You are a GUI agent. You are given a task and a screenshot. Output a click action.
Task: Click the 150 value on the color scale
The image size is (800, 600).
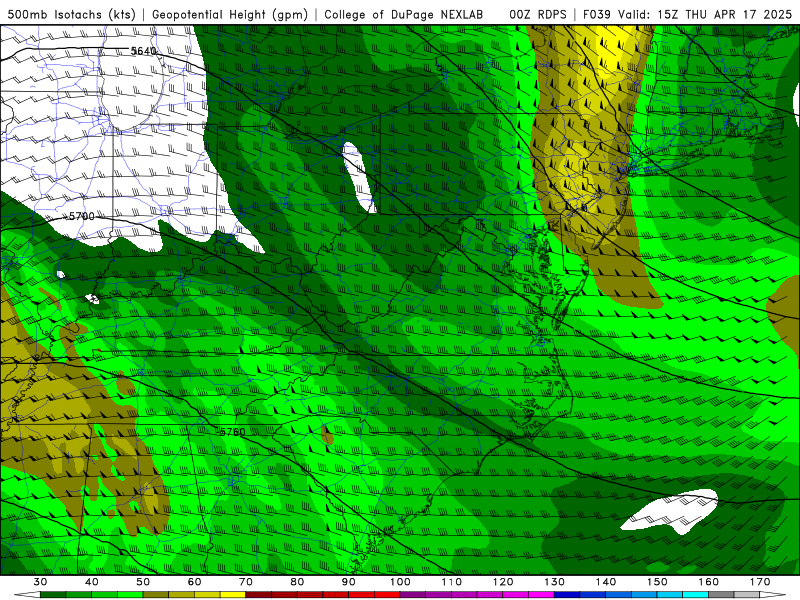coord(657,582)
